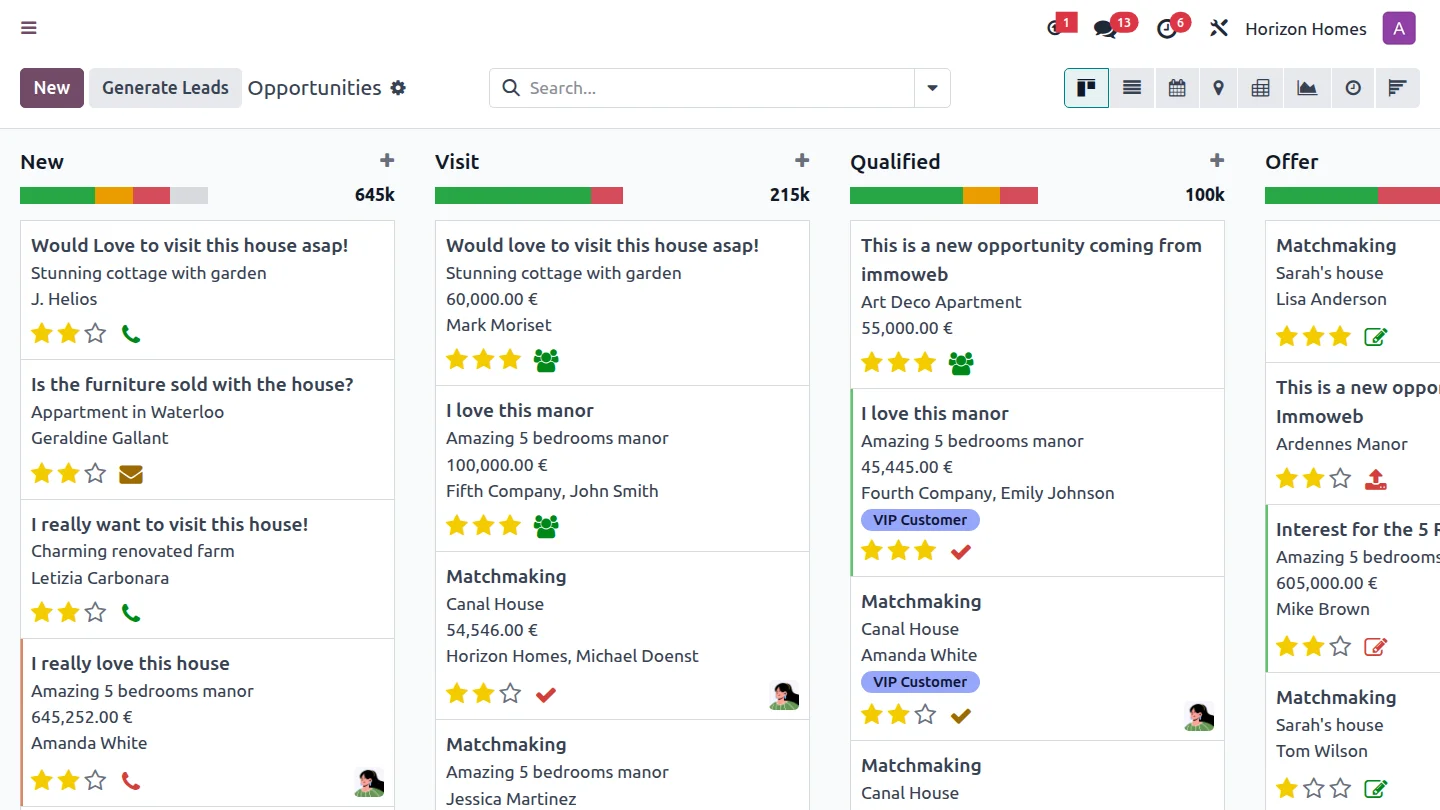Open the main hamburger menu
1440x810 pixels.
point(29,28)
